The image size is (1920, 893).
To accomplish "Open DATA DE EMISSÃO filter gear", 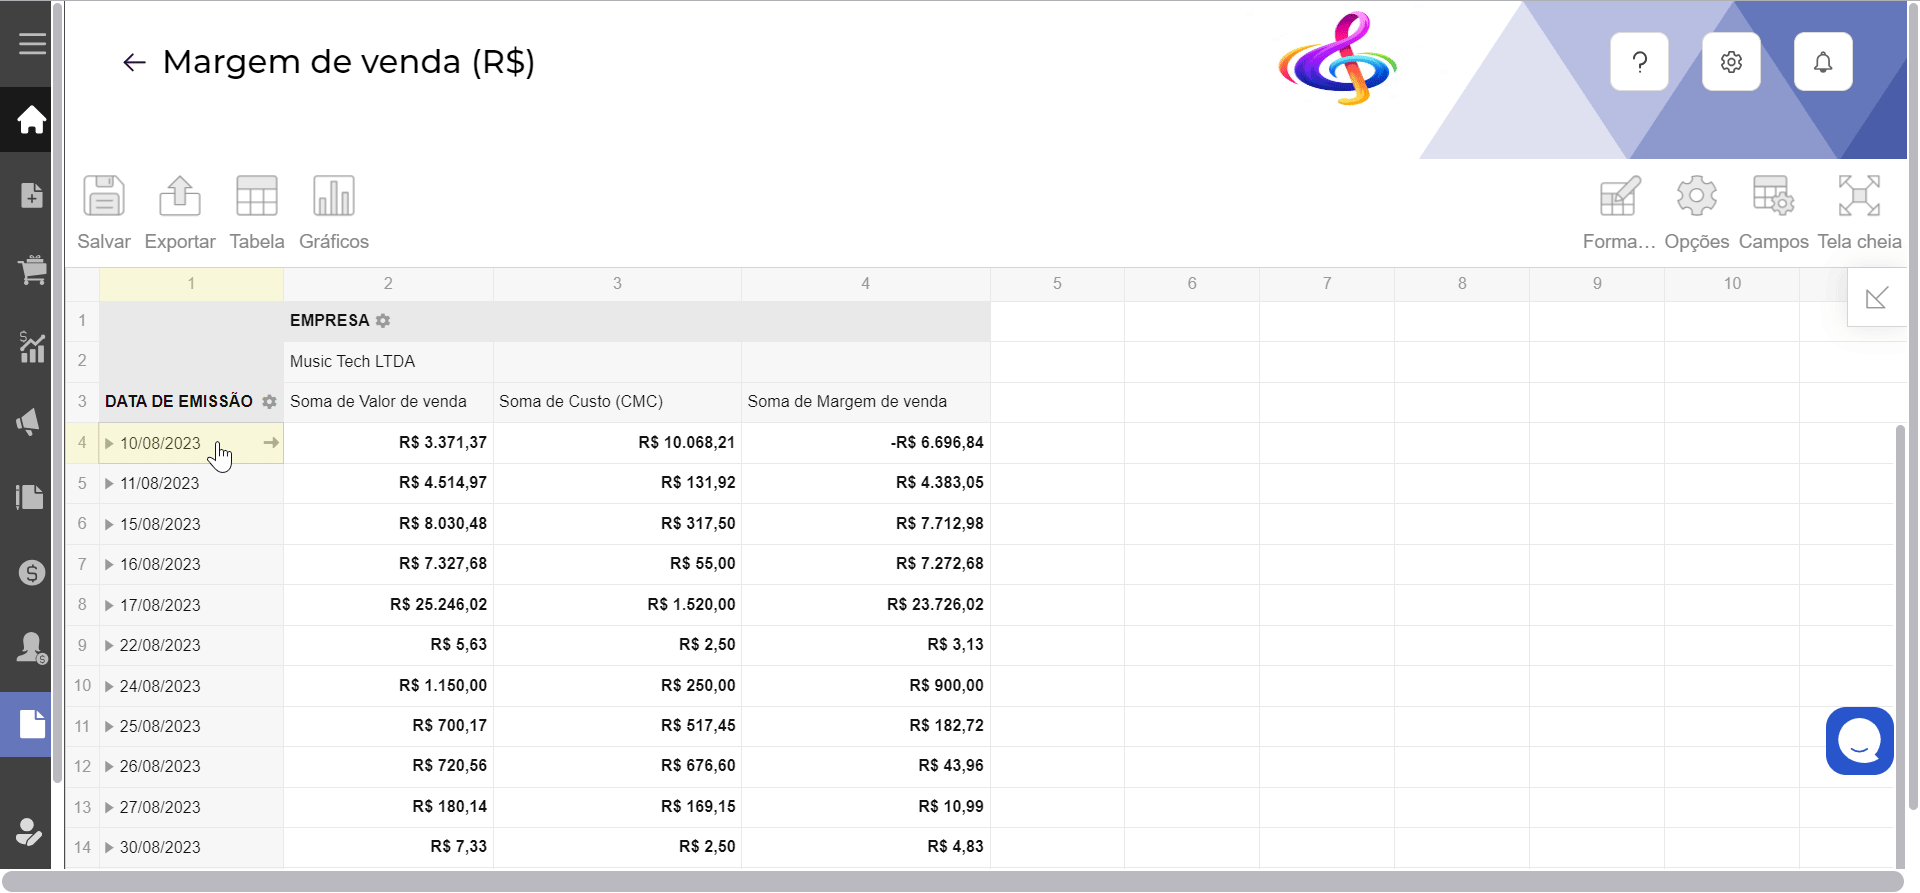I will pos(269,402).
